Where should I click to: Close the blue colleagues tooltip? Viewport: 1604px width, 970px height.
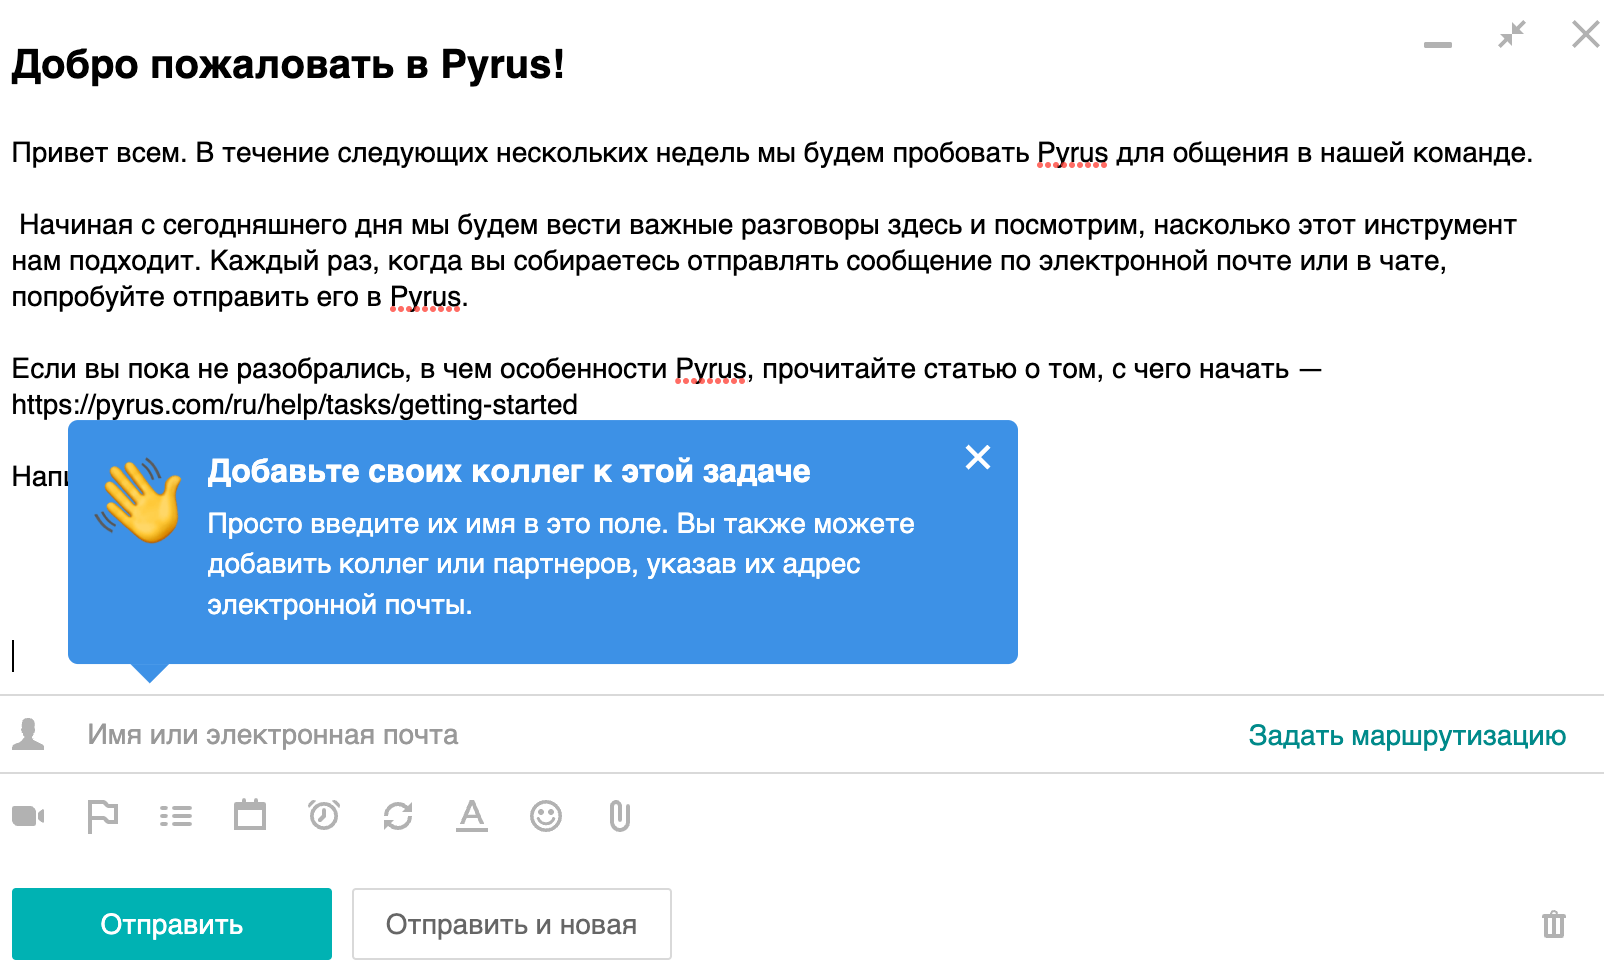click(978, 457)
